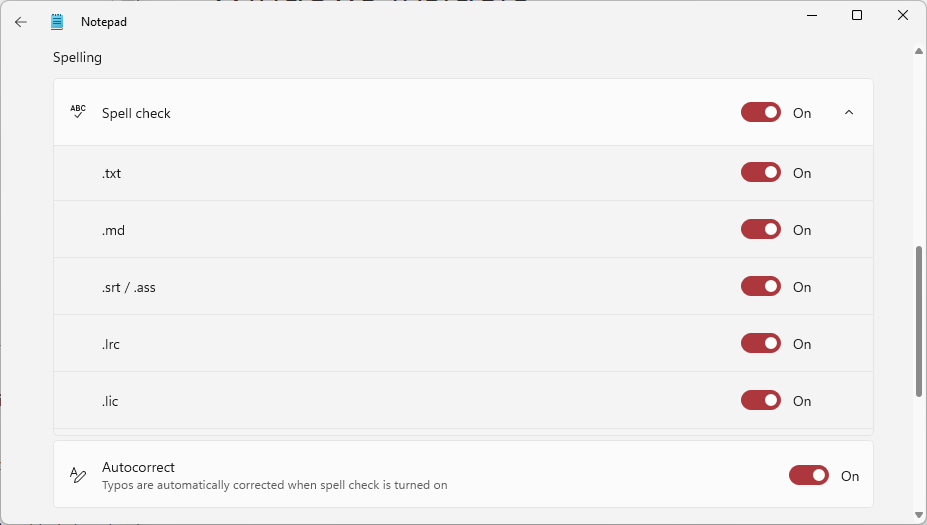Click the Notepad app icon in title bar
927x525 pixels.
coord(57,21)
